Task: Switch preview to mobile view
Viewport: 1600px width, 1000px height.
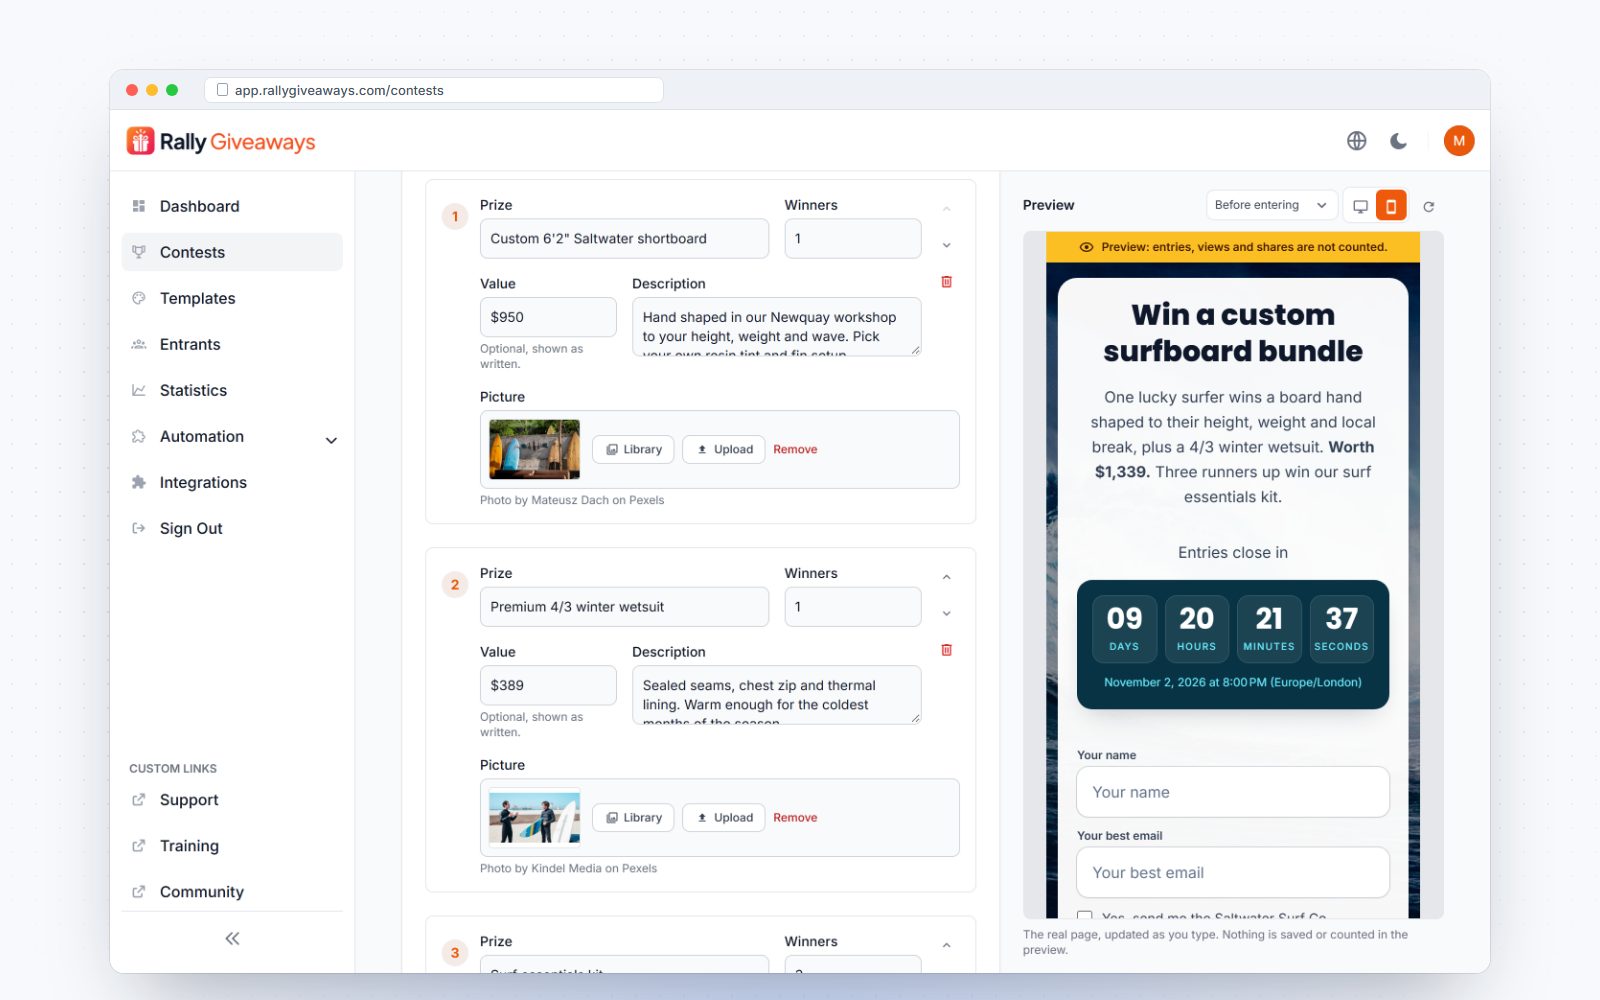Action: click(1391, 206)
